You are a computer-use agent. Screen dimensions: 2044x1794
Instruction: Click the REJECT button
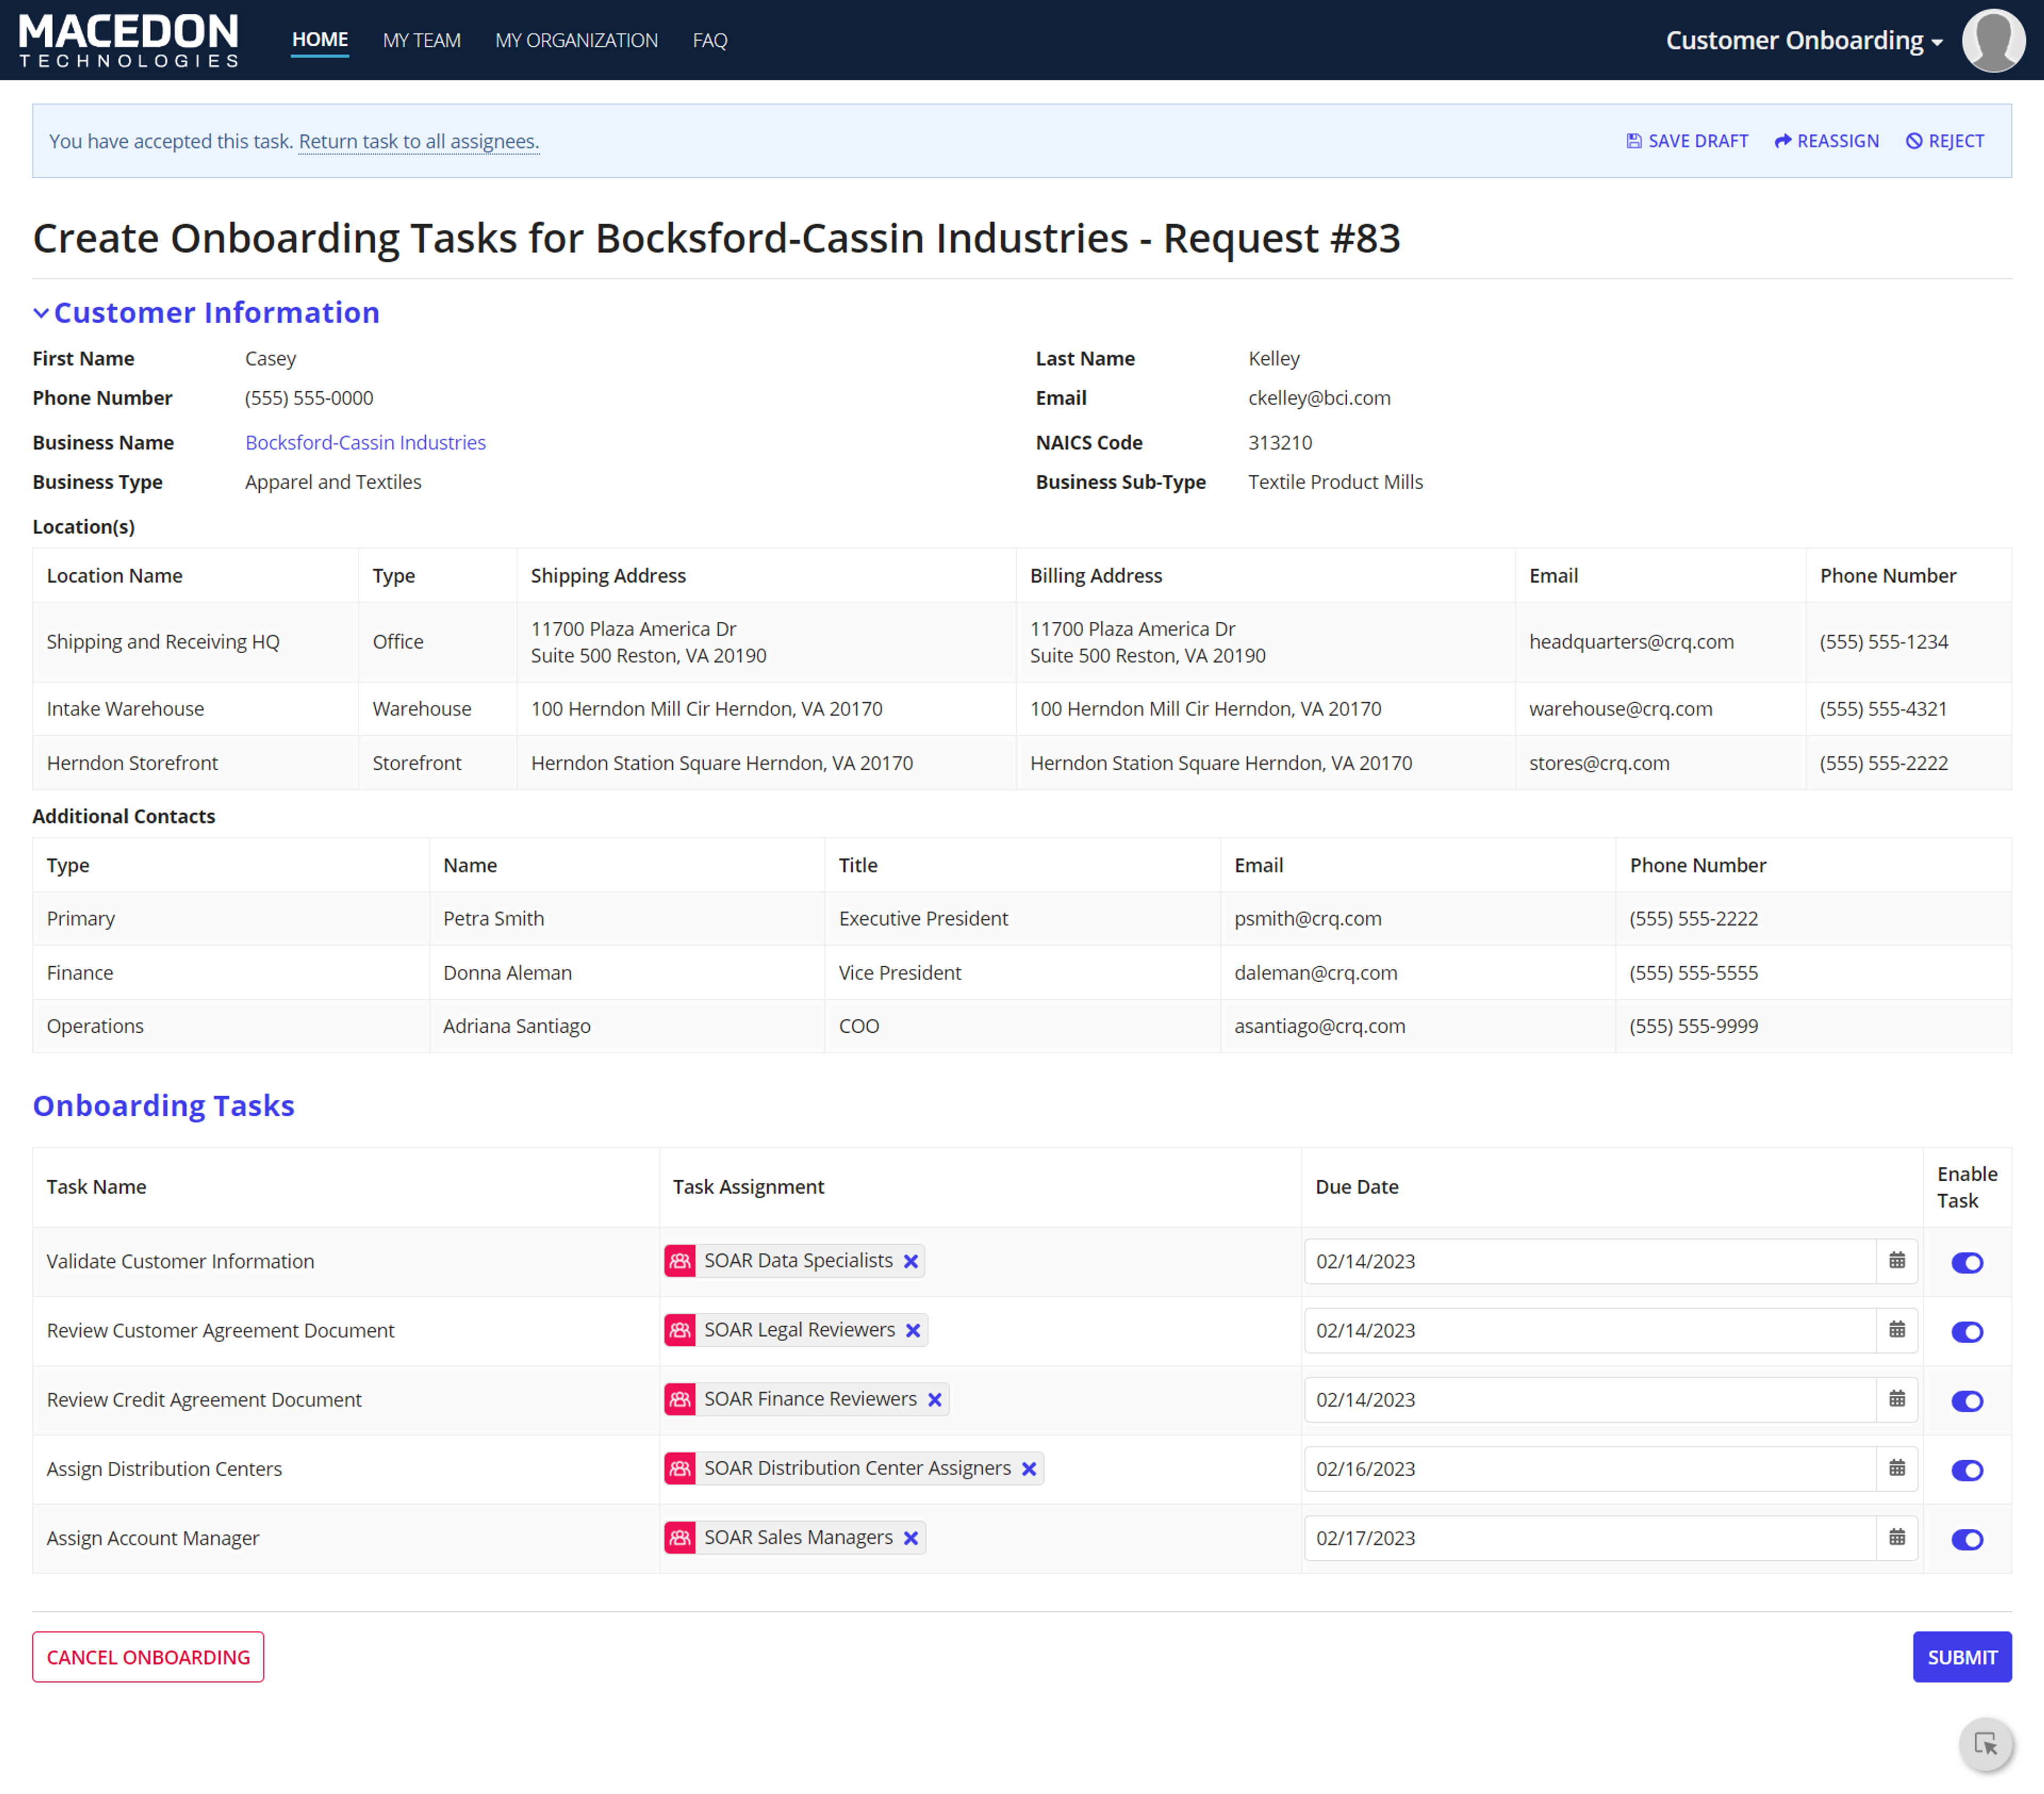point(1945,141)
